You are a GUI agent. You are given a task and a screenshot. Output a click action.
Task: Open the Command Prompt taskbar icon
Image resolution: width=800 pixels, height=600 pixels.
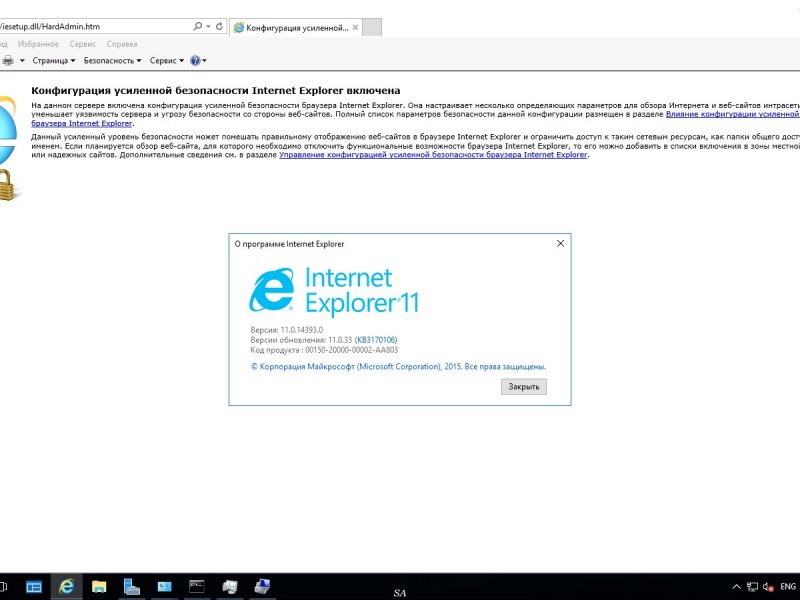pos(196,587)
